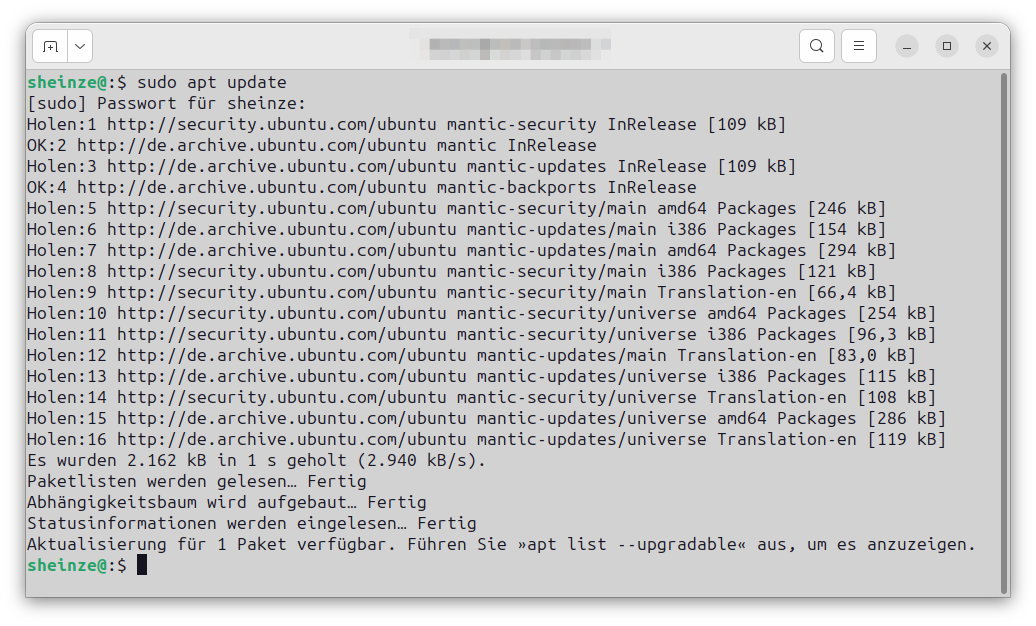Click the sudo apt update command text
1036x626 pixels.
pyautogui.click(x=210, y=82)
